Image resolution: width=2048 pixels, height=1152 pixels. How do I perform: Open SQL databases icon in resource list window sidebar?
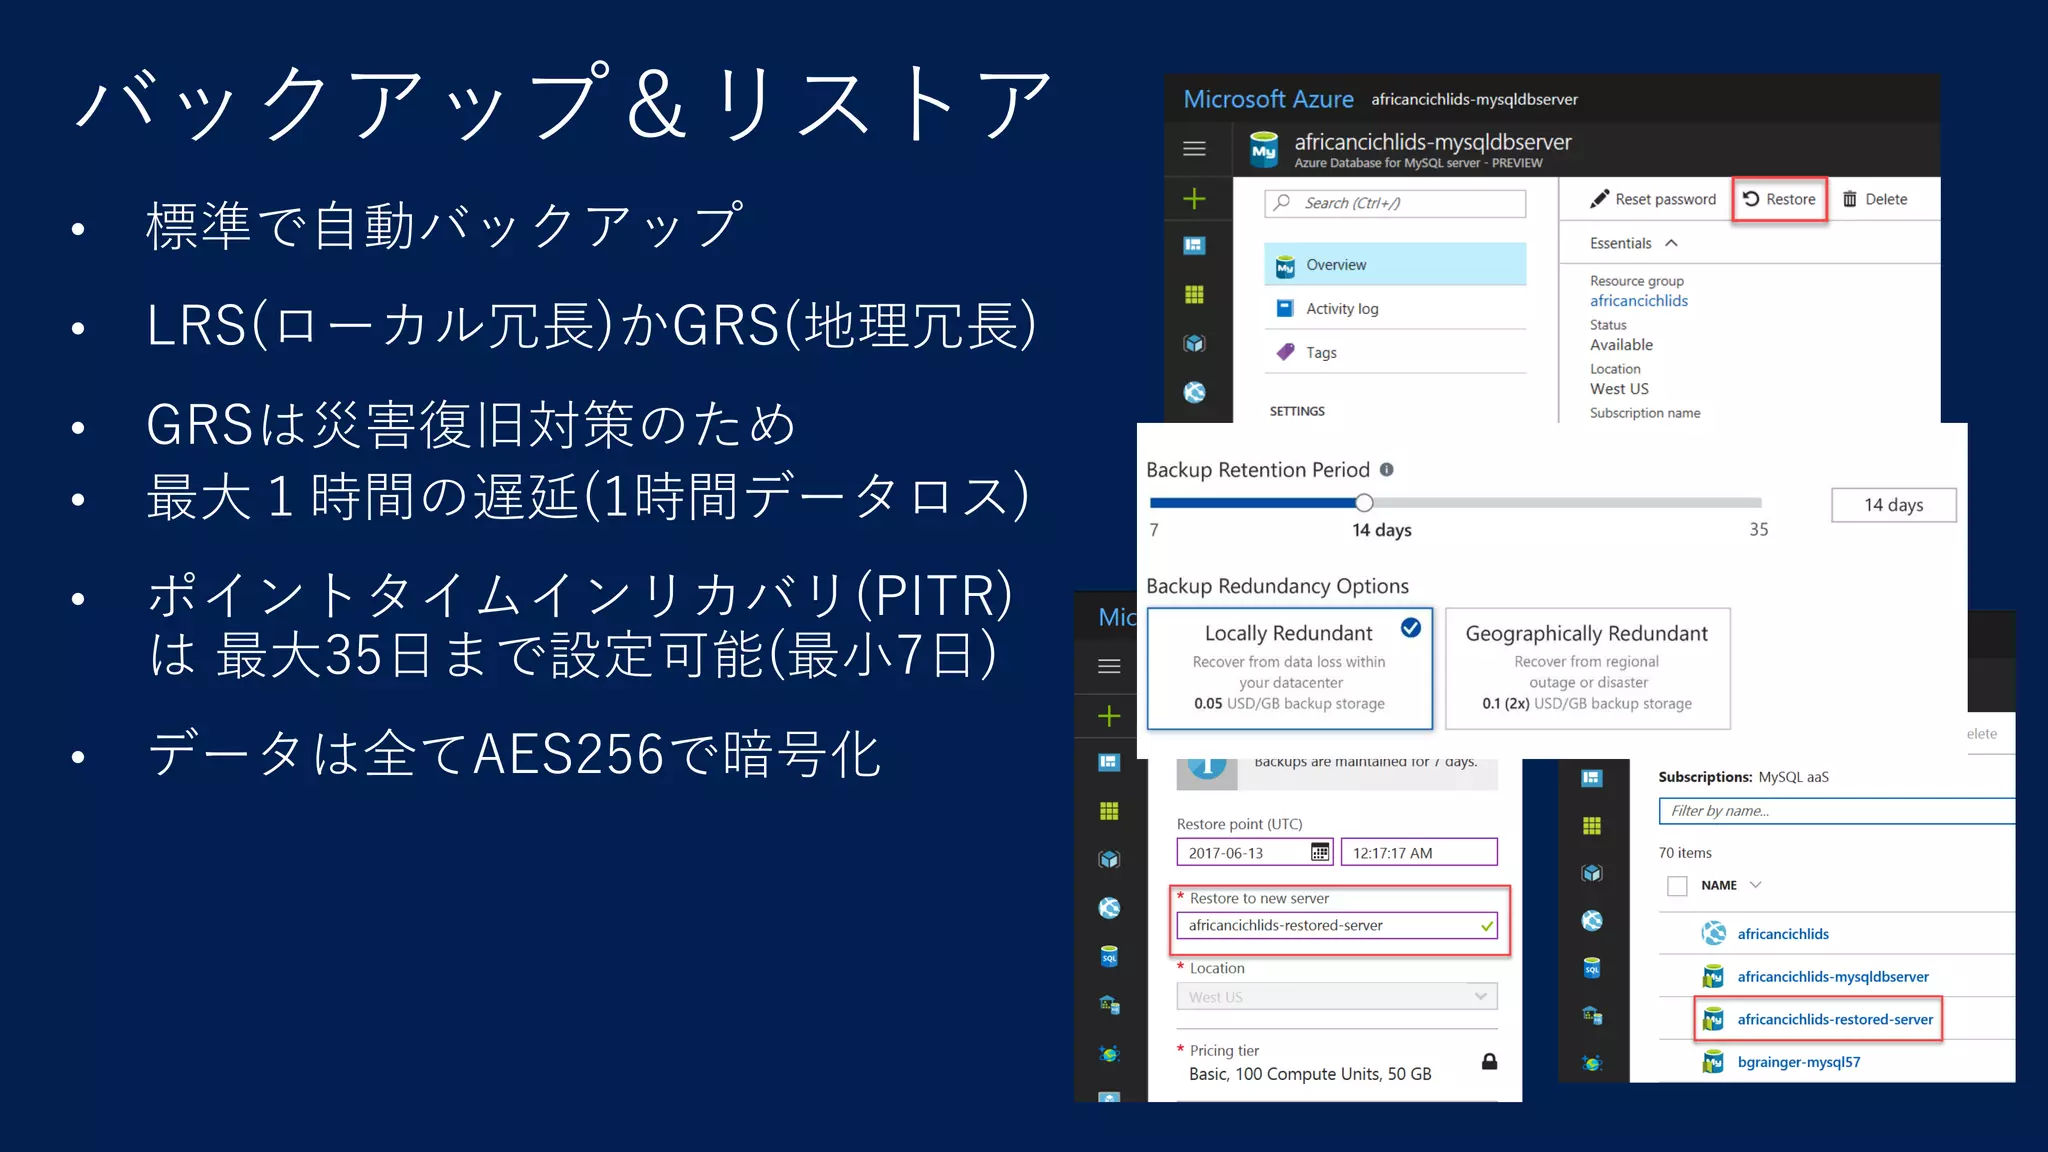click(1592, 968)
